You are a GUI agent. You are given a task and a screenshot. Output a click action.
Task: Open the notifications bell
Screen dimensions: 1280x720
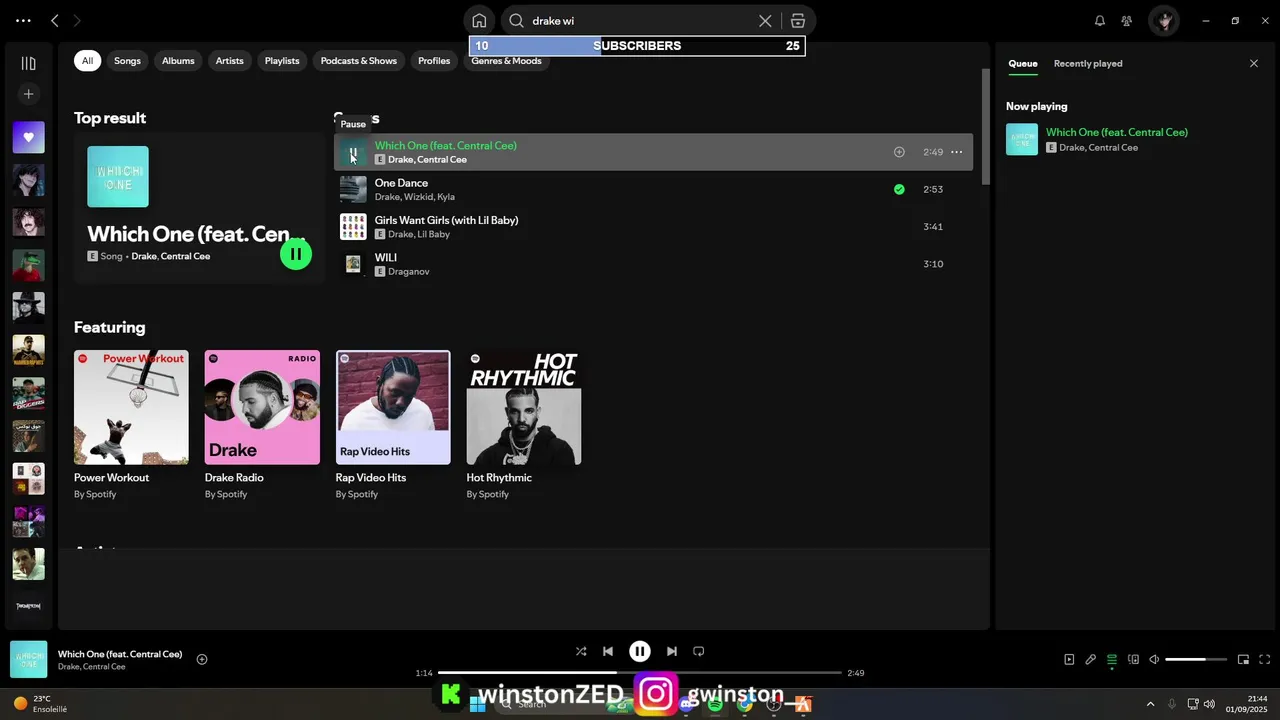tap(1100, 20)
